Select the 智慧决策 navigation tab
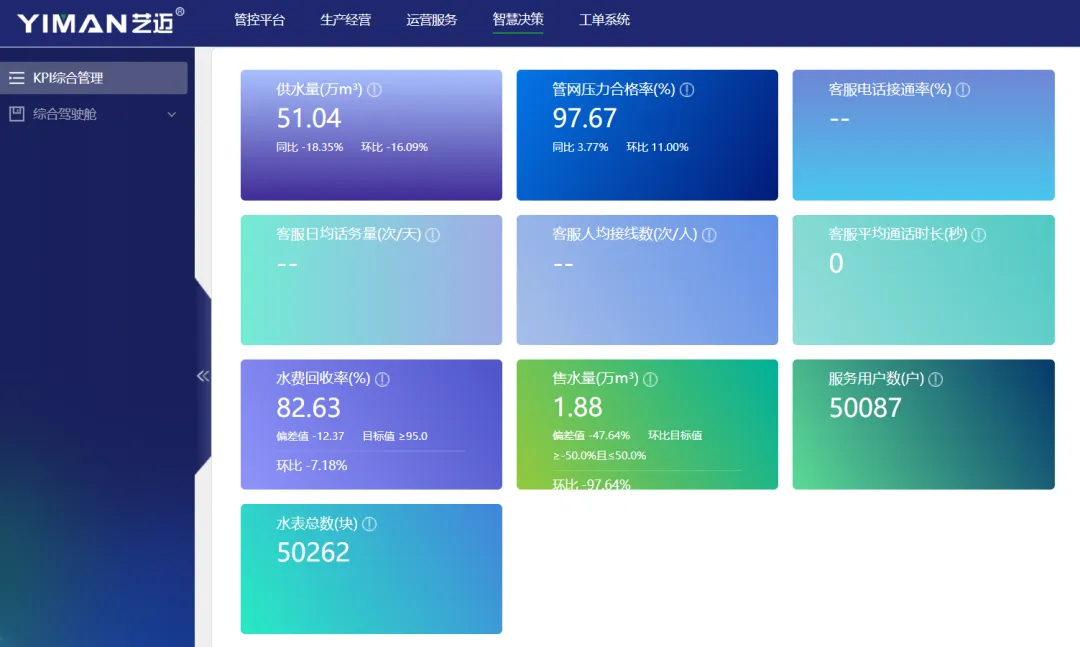The image size is (1080, 647). click(x=518, y=20)
